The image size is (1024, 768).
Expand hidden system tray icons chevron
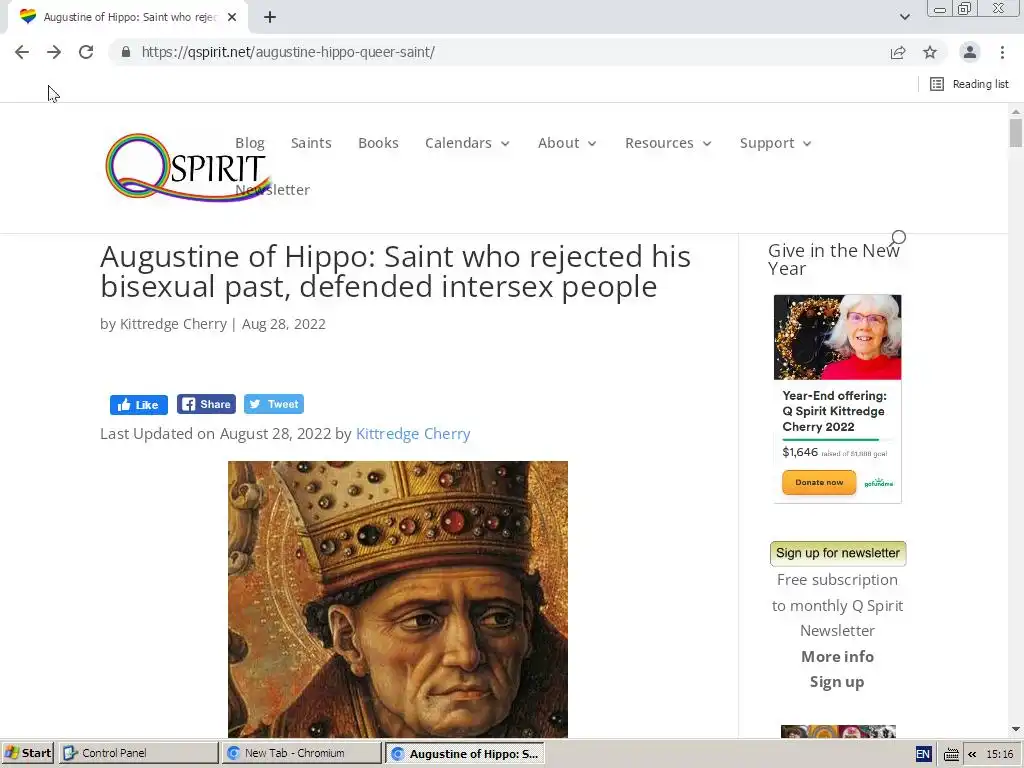pos(972,754)
